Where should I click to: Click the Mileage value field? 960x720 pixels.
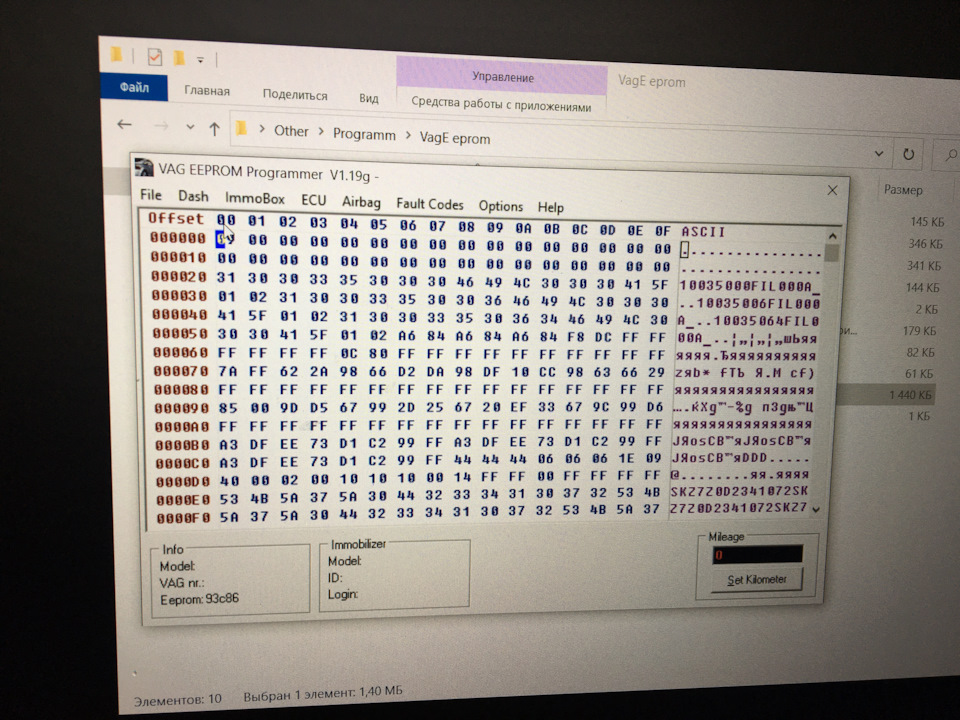(757, 555)
